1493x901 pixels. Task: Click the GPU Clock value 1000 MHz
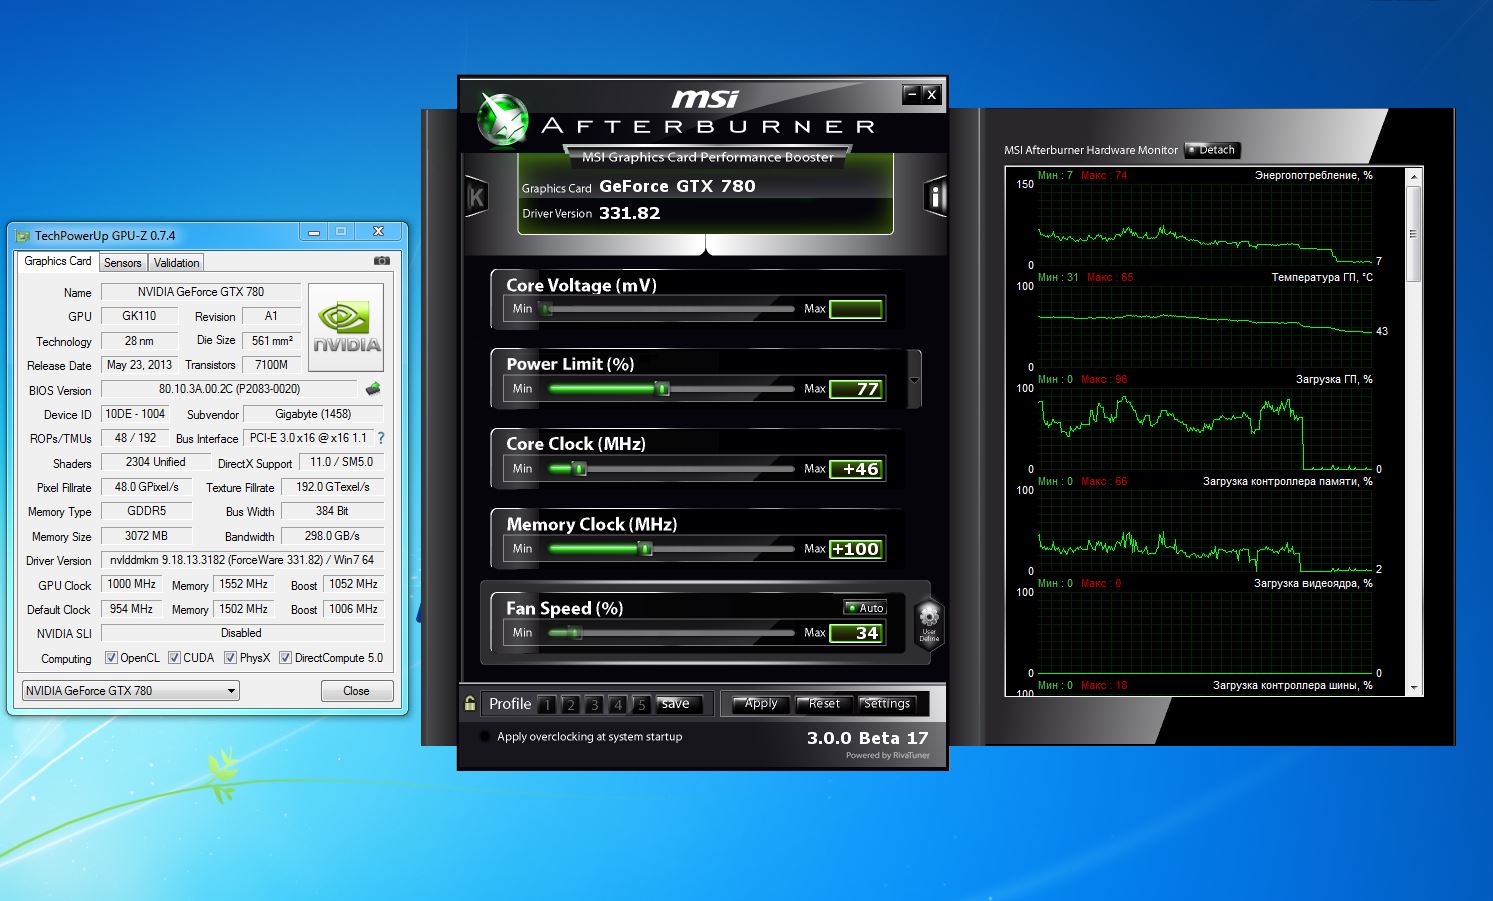tap(131, 584)
